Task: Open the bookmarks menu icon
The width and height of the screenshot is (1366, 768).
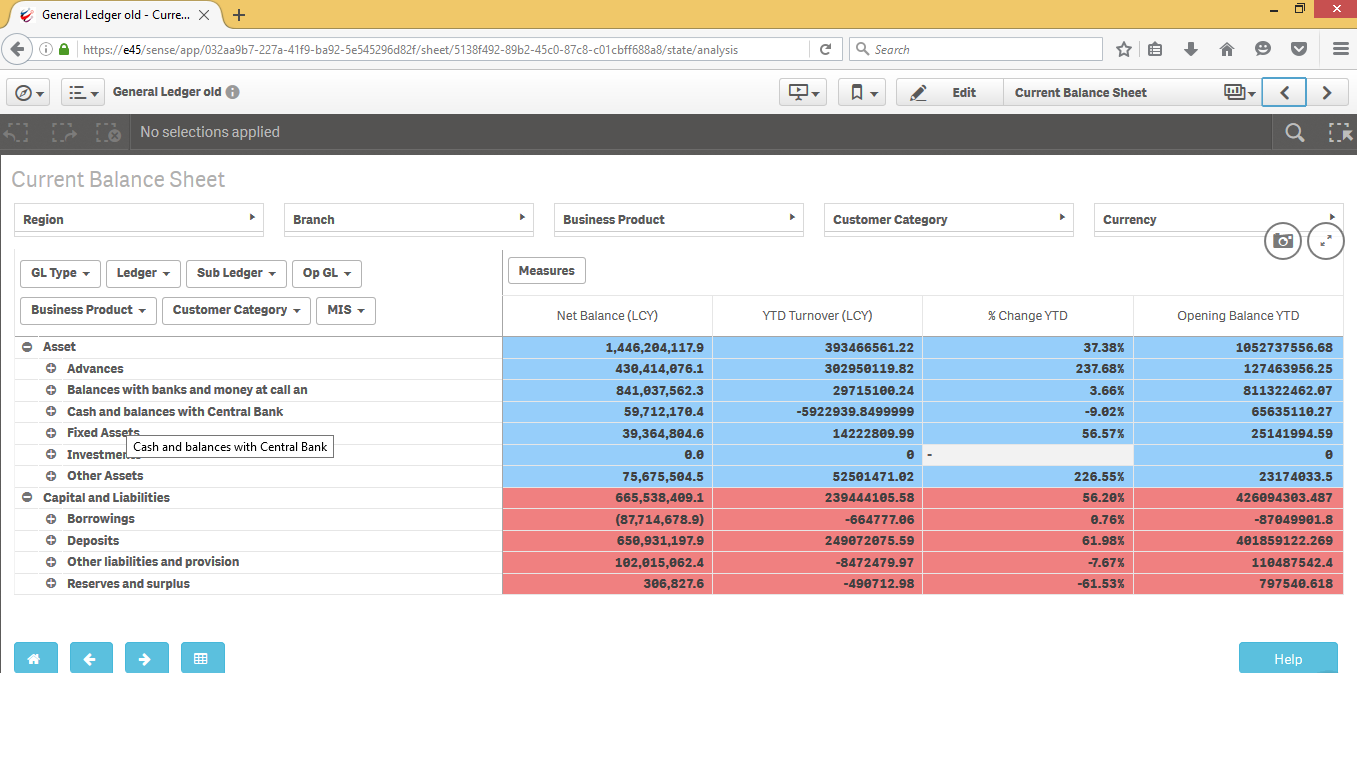Action: [861, 91]
